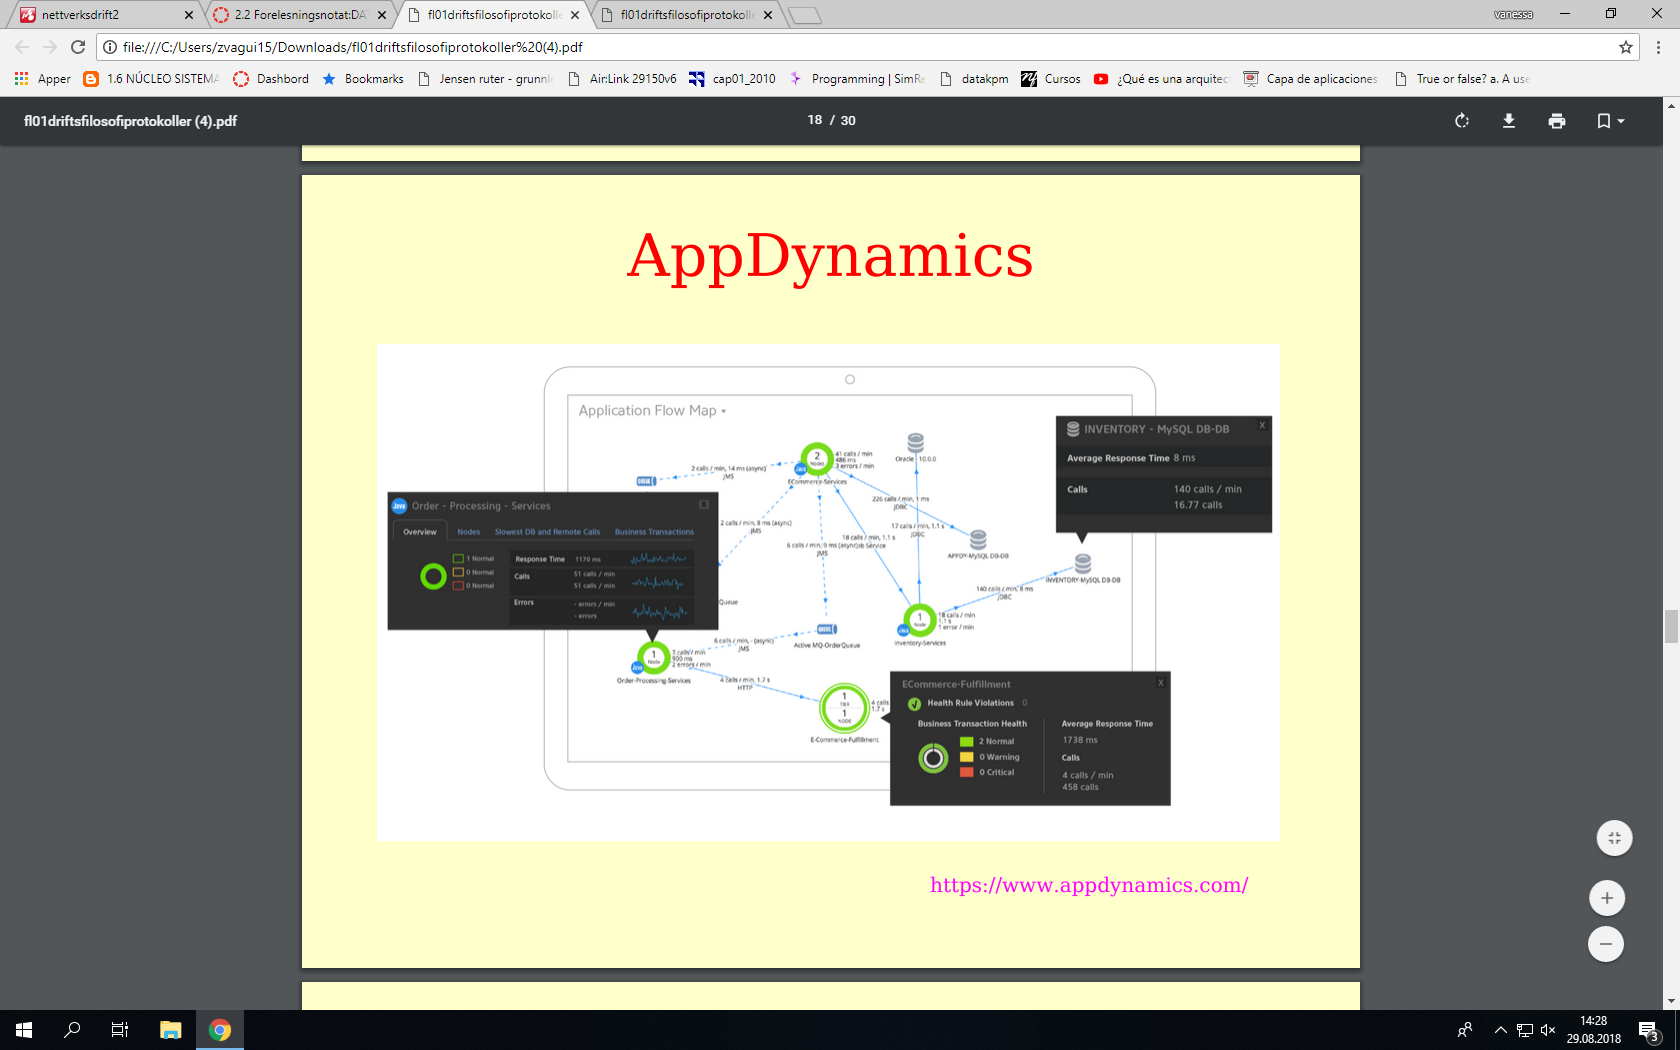The height and width of the screenshot is (1050, 1680).
Task: Click the scrollbar up arrow
Action: click(1671, 104)
